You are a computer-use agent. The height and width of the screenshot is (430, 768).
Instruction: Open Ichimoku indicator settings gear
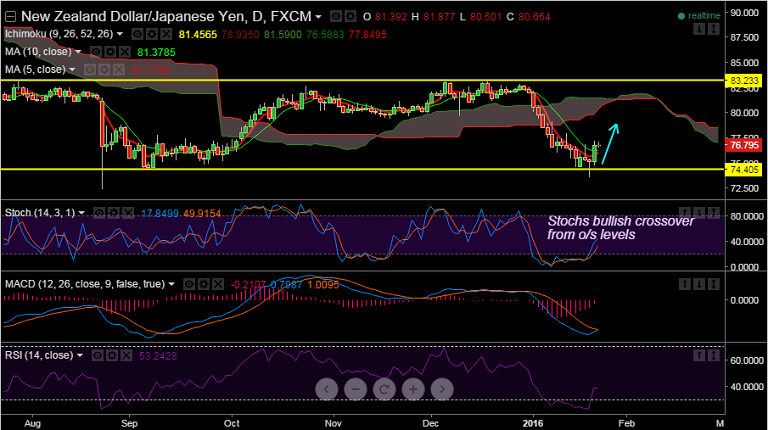pos(152,34)
